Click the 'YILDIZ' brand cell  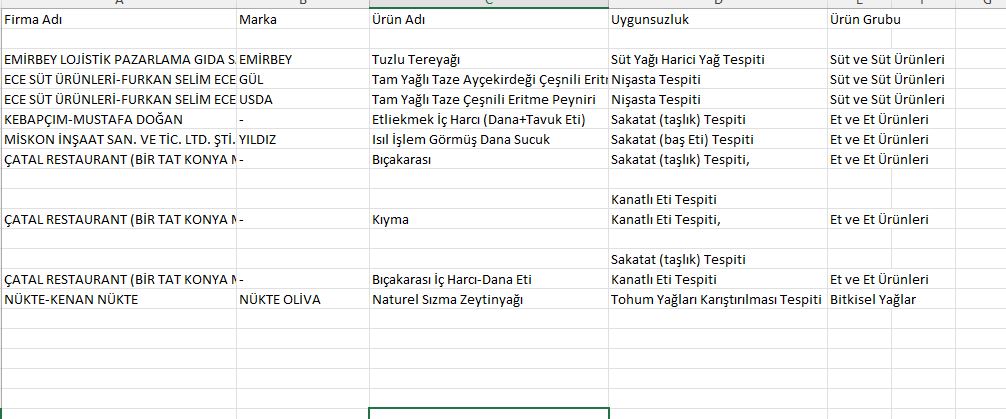point(303,139)
